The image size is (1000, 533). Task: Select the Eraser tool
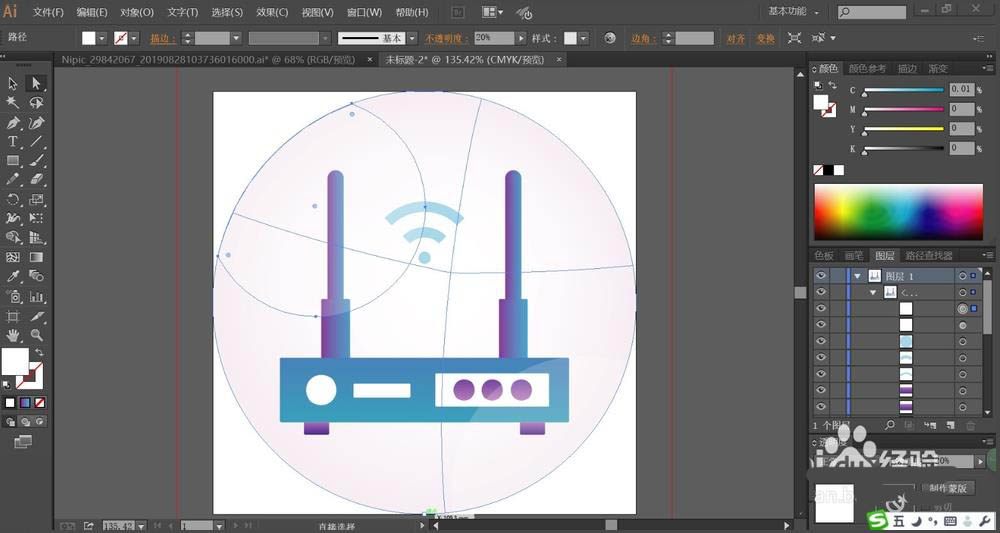pyautogui.click(x=36, y=180)
